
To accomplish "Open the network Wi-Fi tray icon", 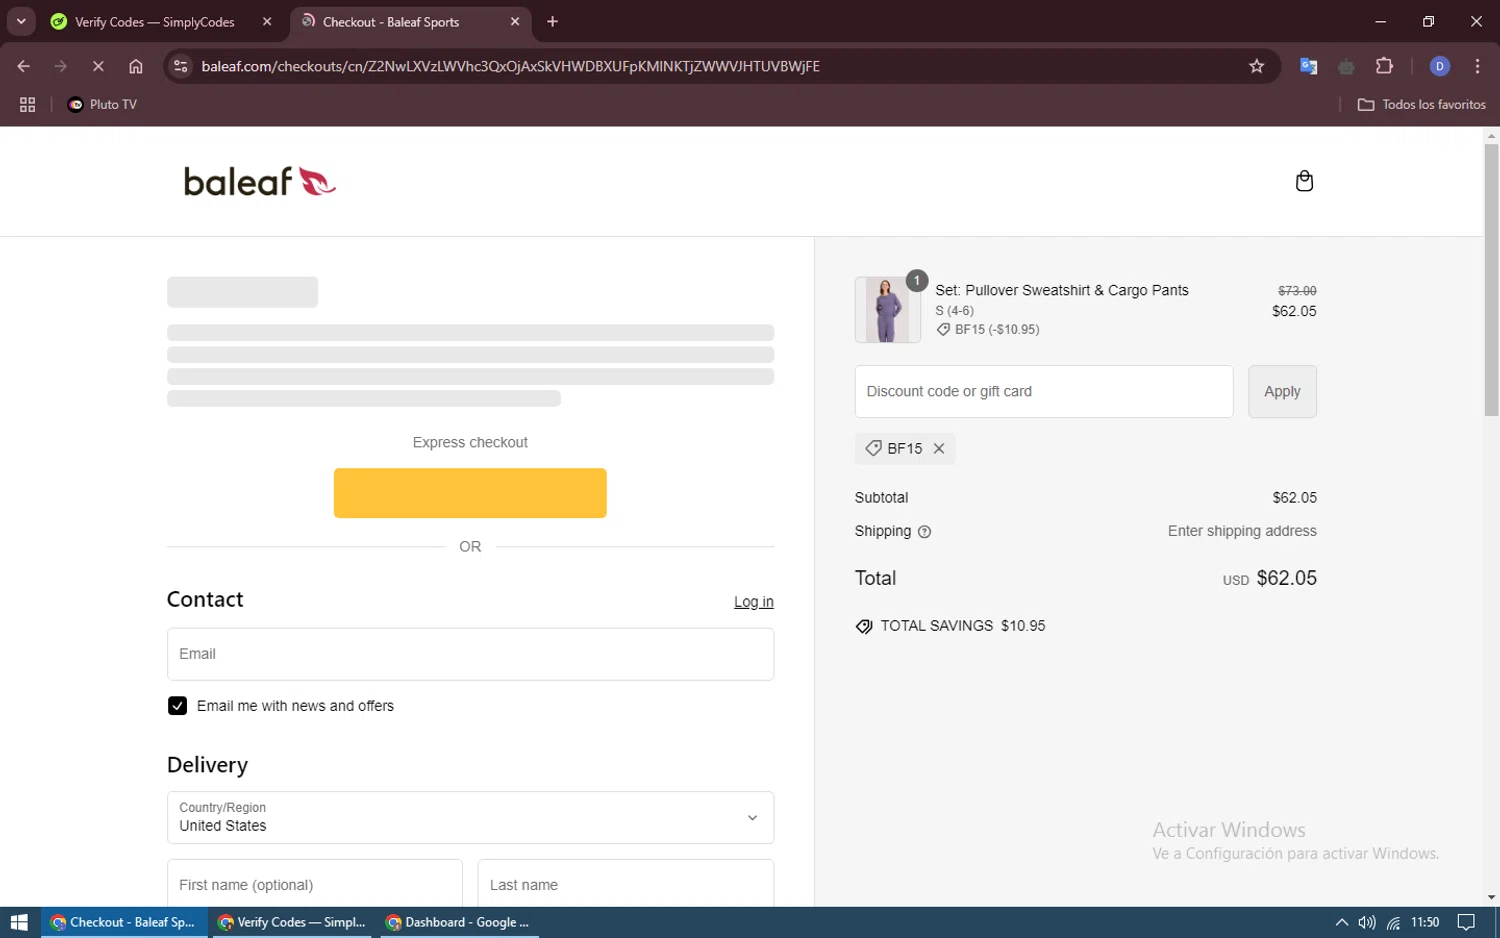I will [x=1393, y=922].
